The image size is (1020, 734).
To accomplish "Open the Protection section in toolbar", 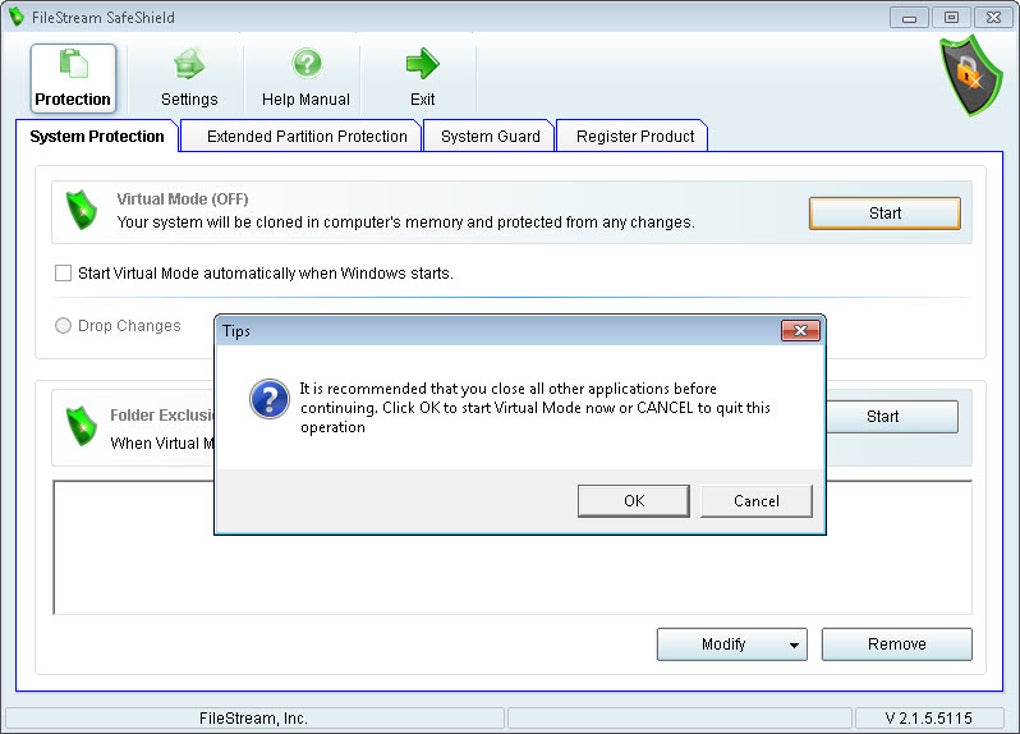I will 73,78.
